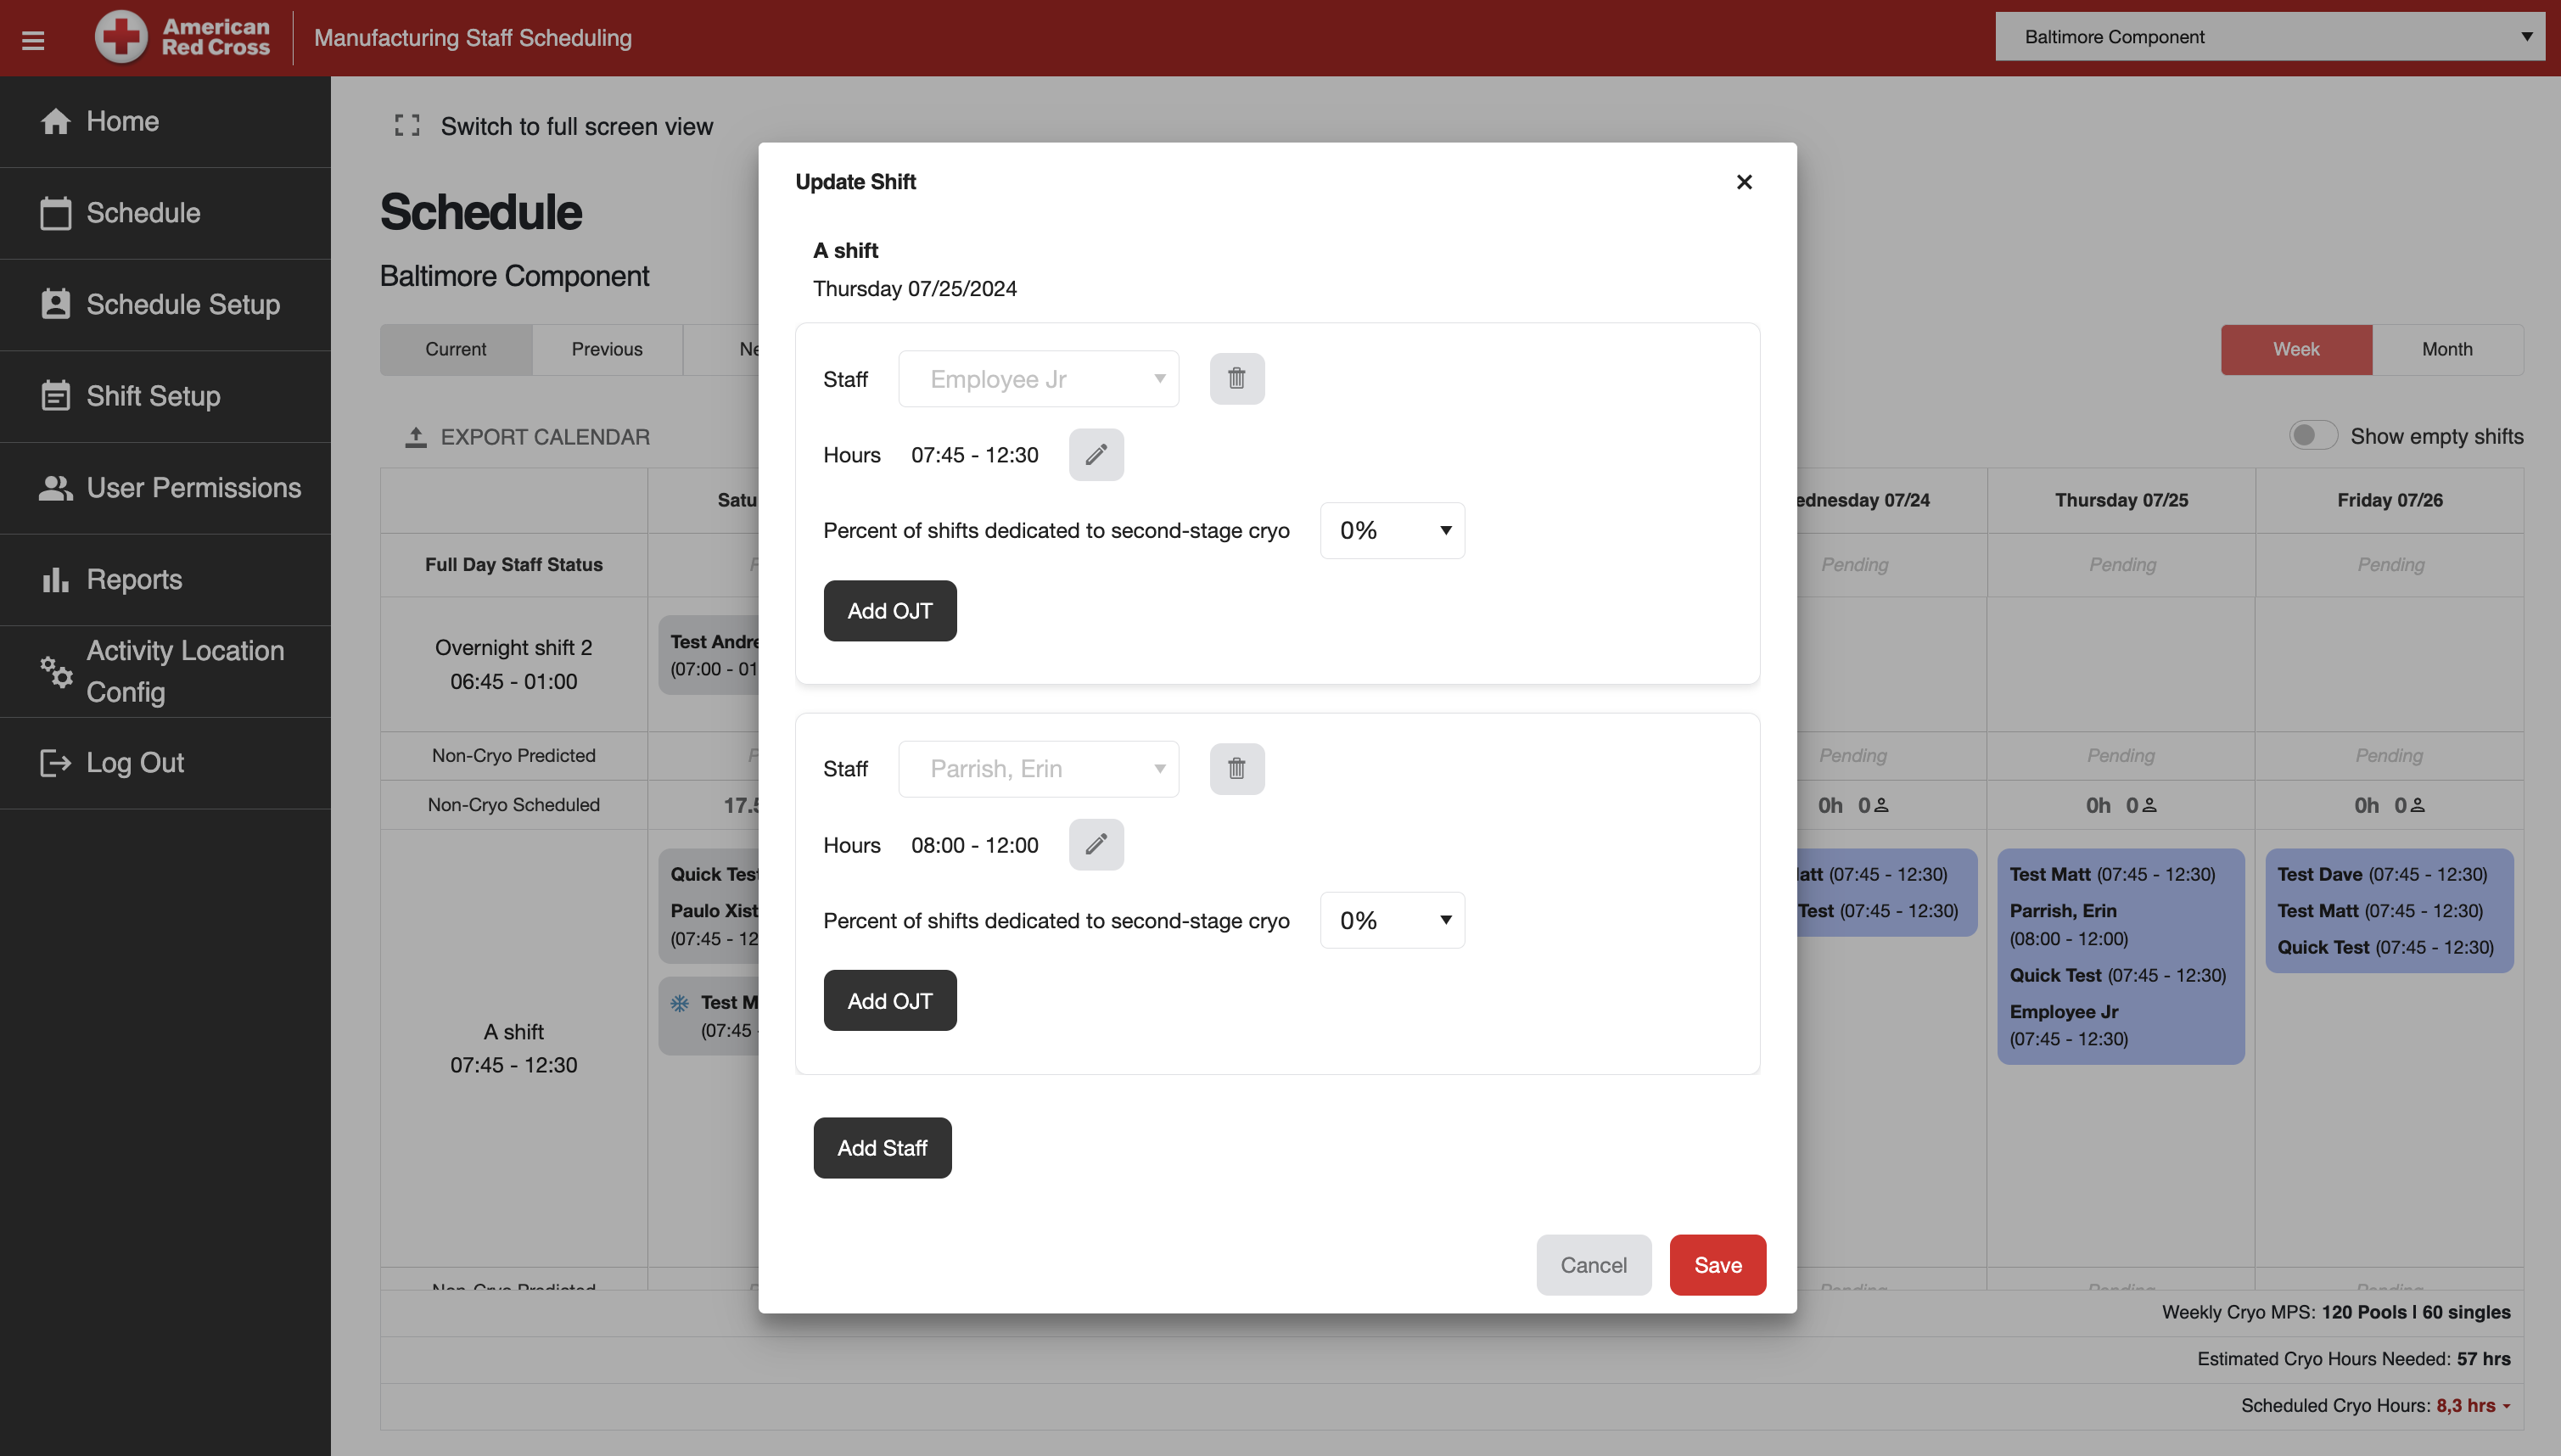Open Shift Setup in the sidebar
The image size is (2561, 1456).
tap(165, 396)
